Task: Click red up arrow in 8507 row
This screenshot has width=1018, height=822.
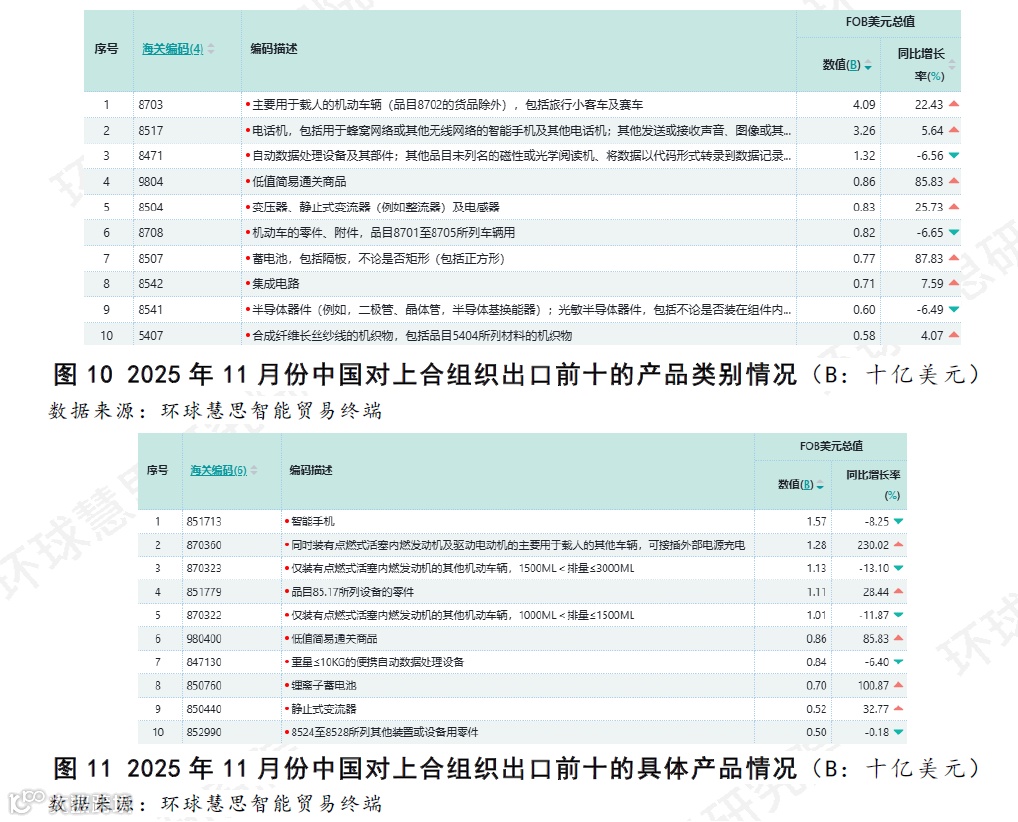Action: tap(954, 258)
